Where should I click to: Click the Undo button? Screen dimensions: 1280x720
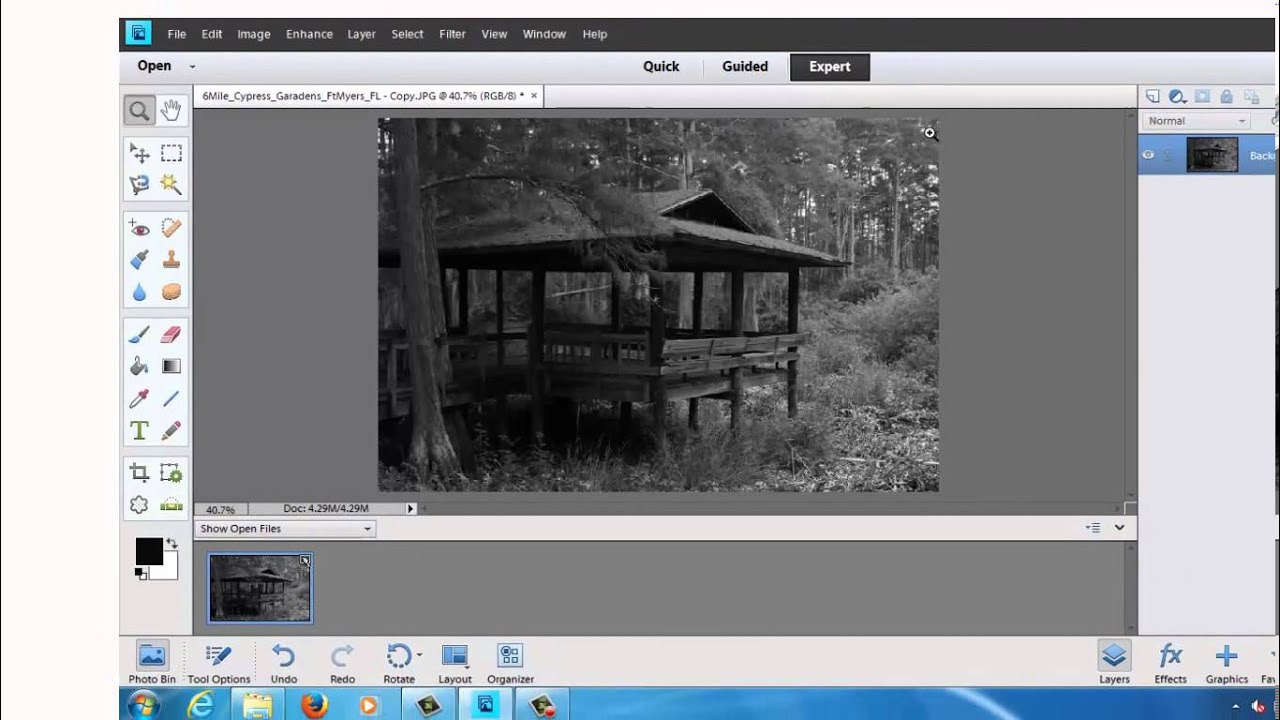tap(284, 663)
